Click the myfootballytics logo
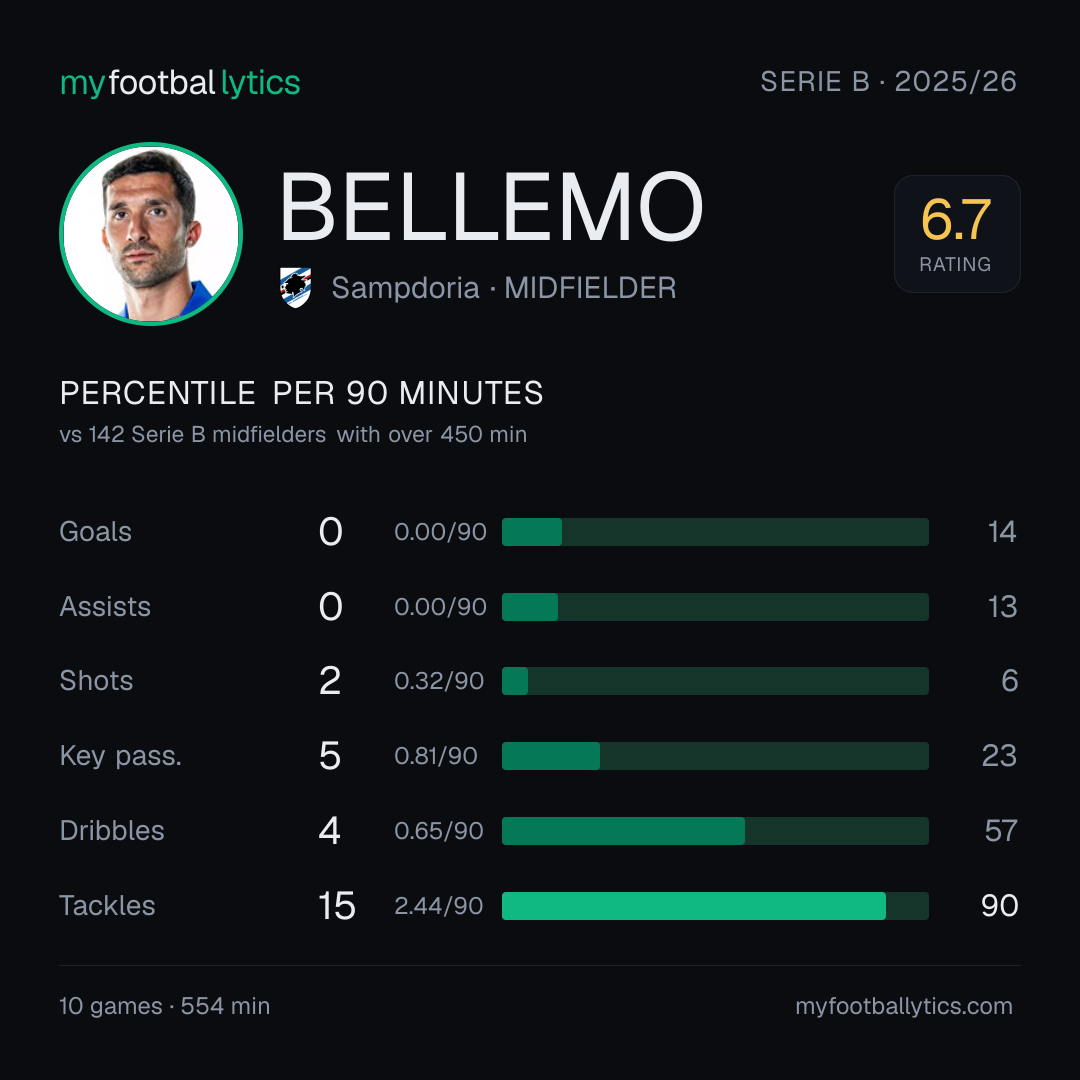The image size is (1080, 1080). click(180, 83)
